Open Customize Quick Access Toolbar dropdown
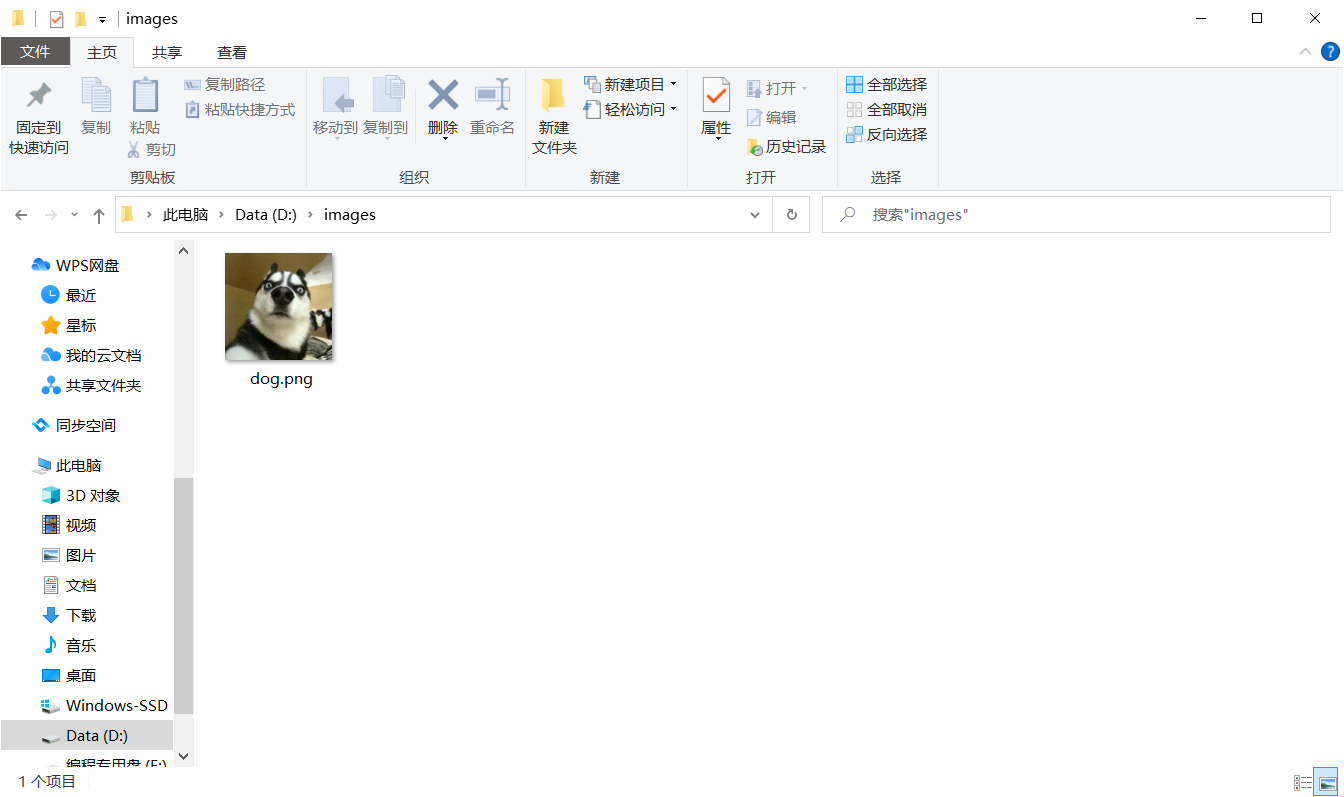The image size is (1344, 797). click(x=102, y=20)
